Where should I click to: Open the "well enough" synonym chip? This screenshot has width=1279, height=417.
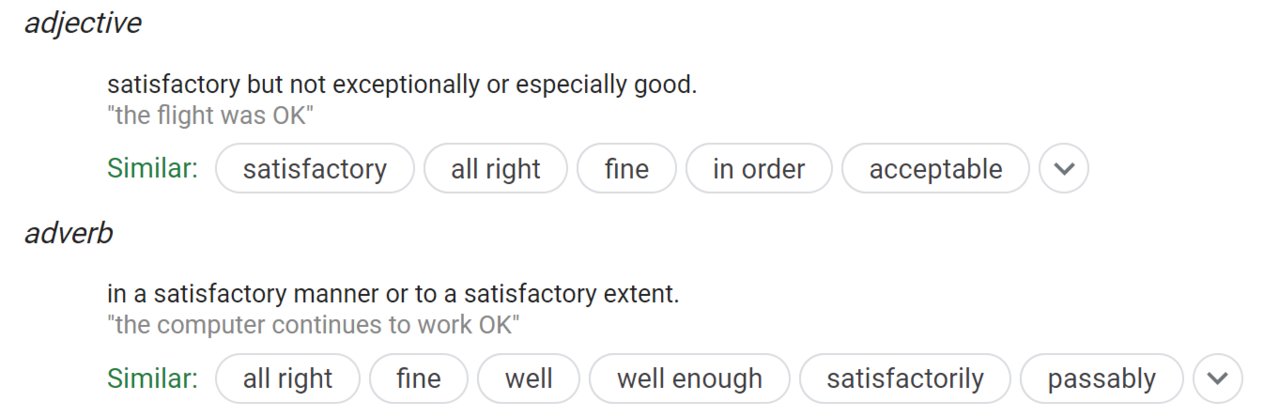click(690, 379)
